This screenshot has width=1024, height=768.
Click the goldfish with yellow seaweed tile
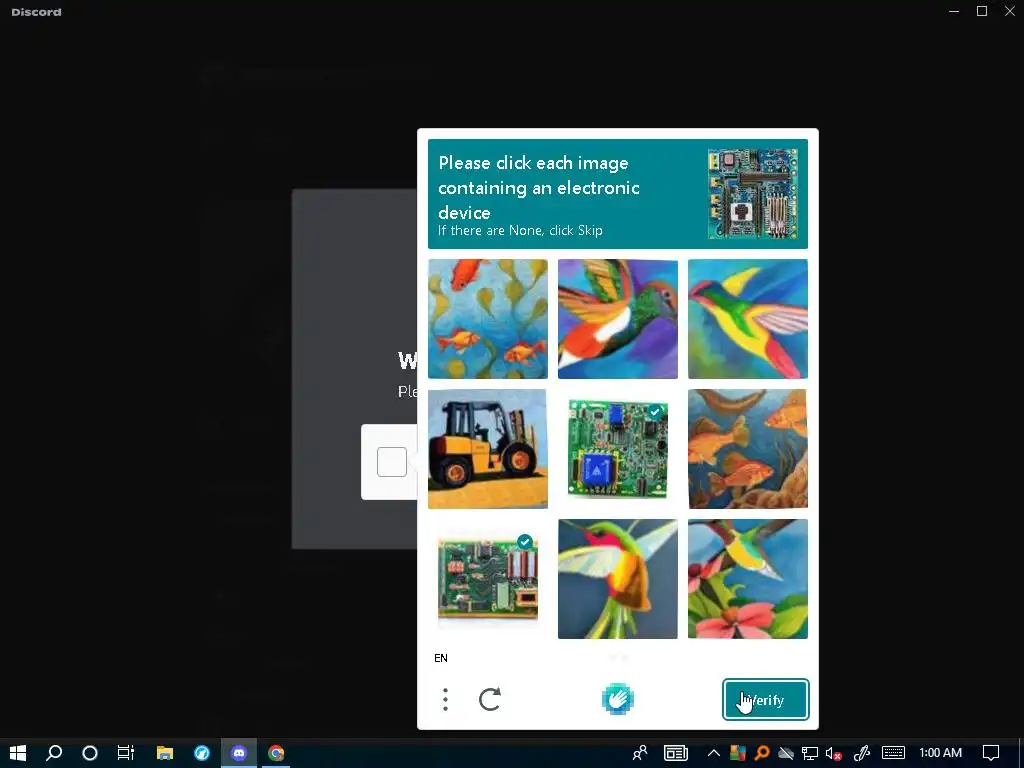point(488,319)
